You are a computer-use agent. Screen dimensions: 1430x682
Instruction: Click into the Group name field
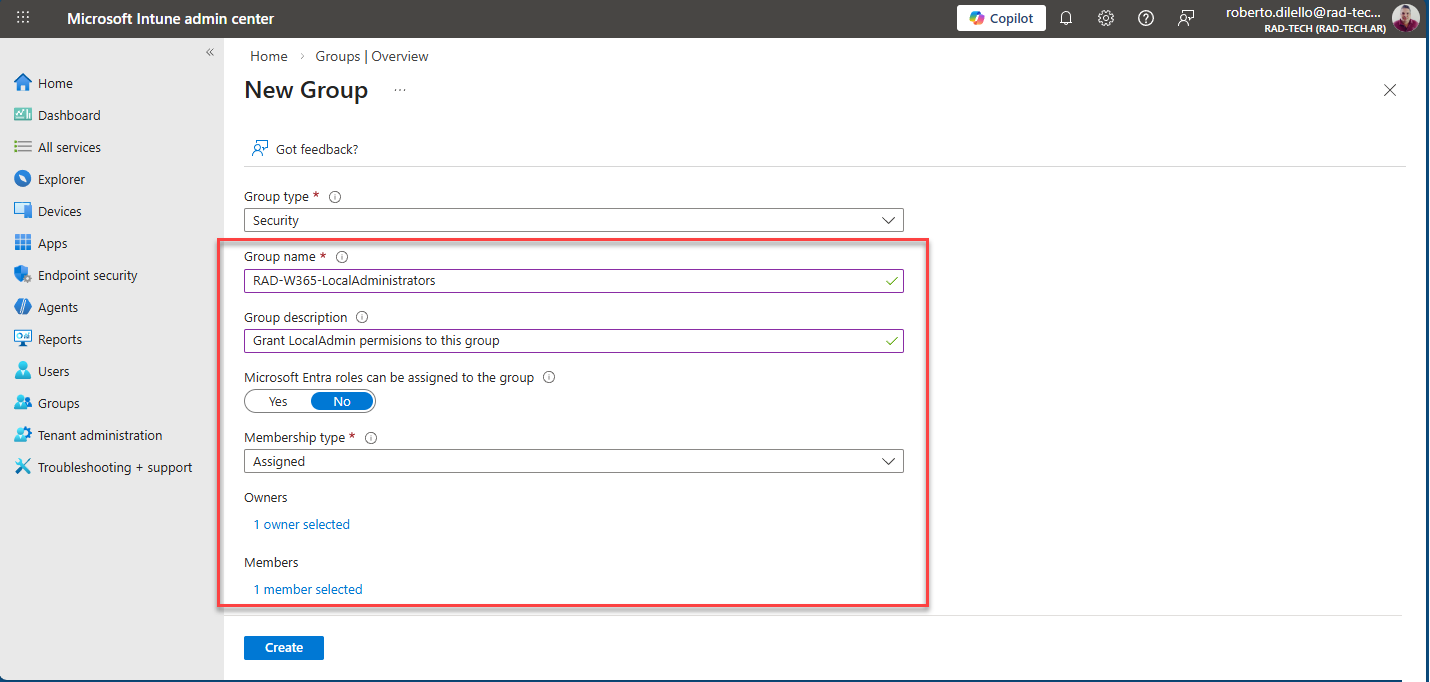click(560, 281)
